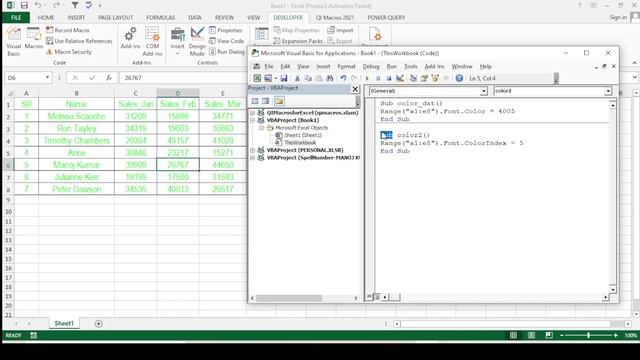Click the Excel zoom slider handle
This screenshot has width=640, height=360.
point(588,335)
